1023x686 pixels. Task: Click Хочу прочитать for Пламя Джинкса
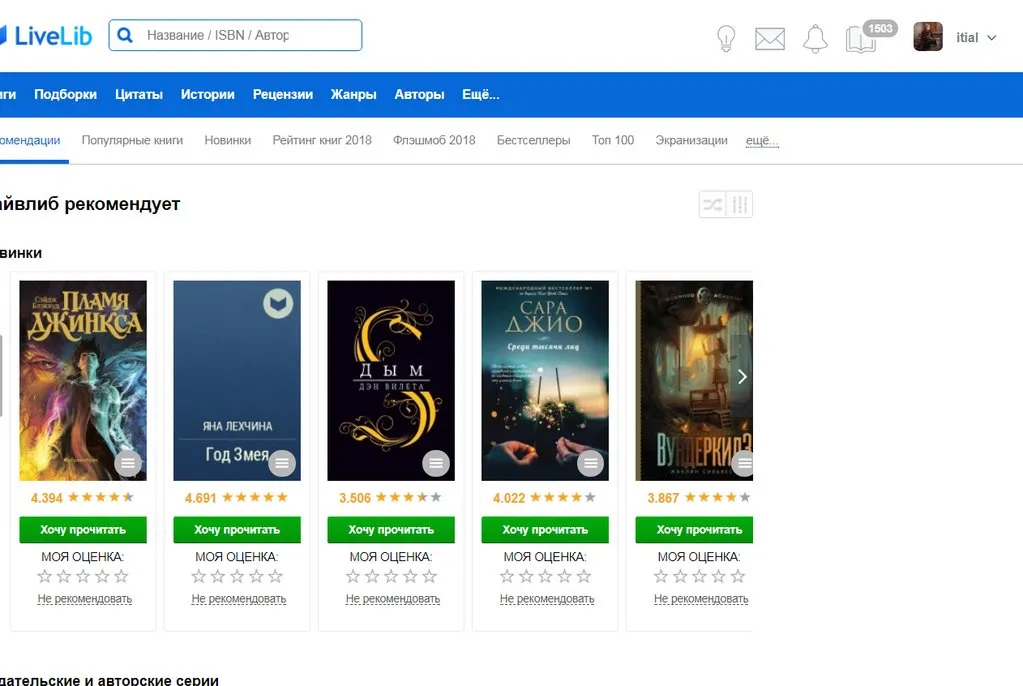[x=83, y=530]
